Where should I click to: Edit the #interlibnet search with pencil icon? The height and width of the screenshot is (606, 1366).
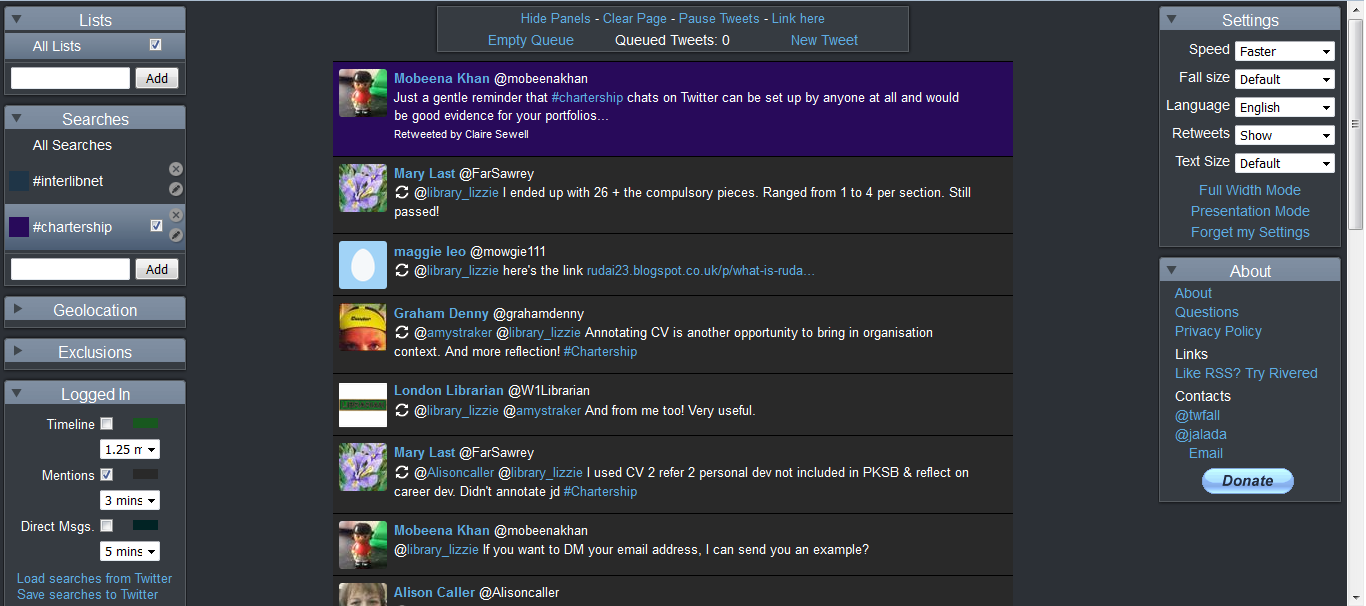point(176,189)
